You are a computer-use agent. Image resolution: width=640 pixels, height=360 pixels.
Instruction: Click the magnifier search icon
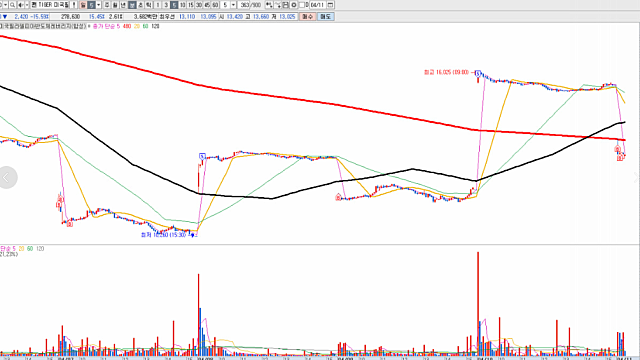tap(13, 5)
